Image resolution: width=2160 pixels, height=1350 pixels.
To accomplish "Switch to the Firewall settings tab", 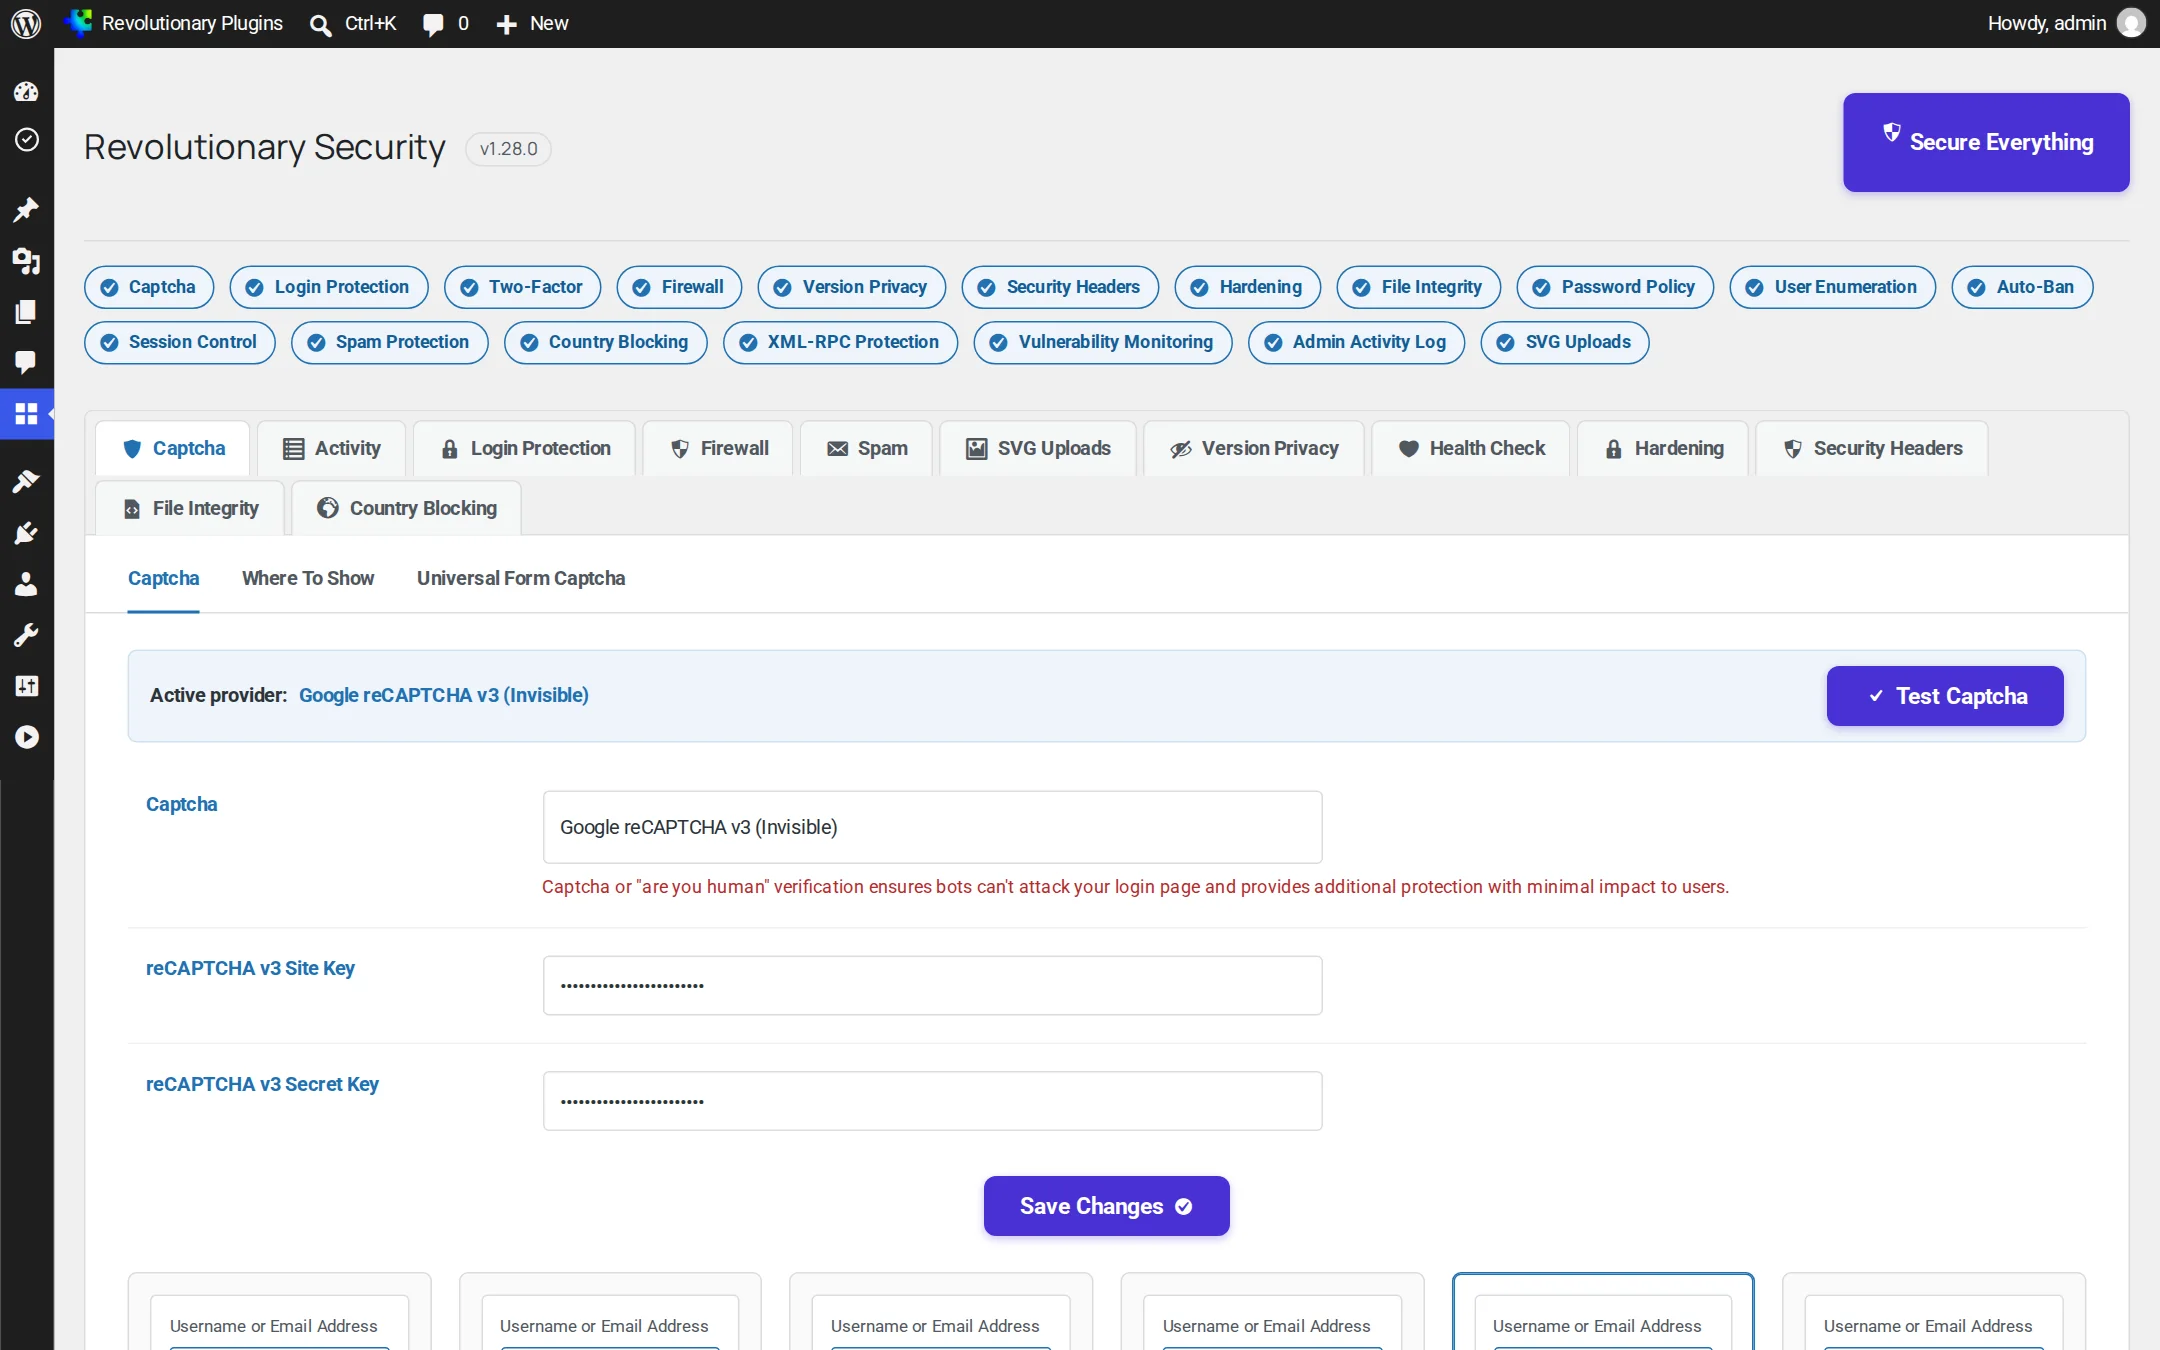I will click(719, 449).
